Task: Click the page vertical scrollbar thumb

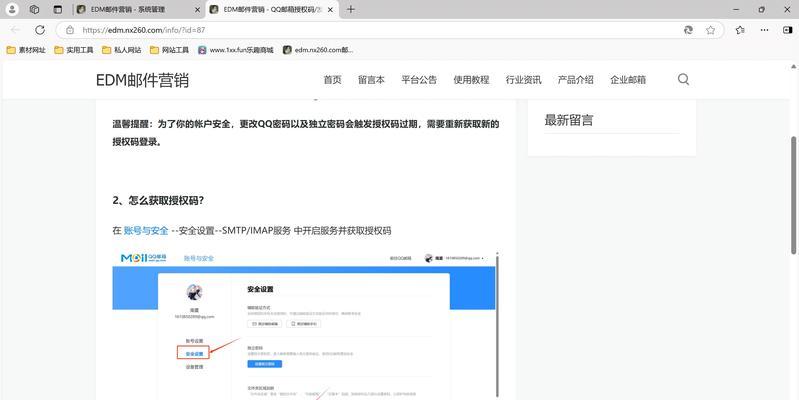Action: 794,195
